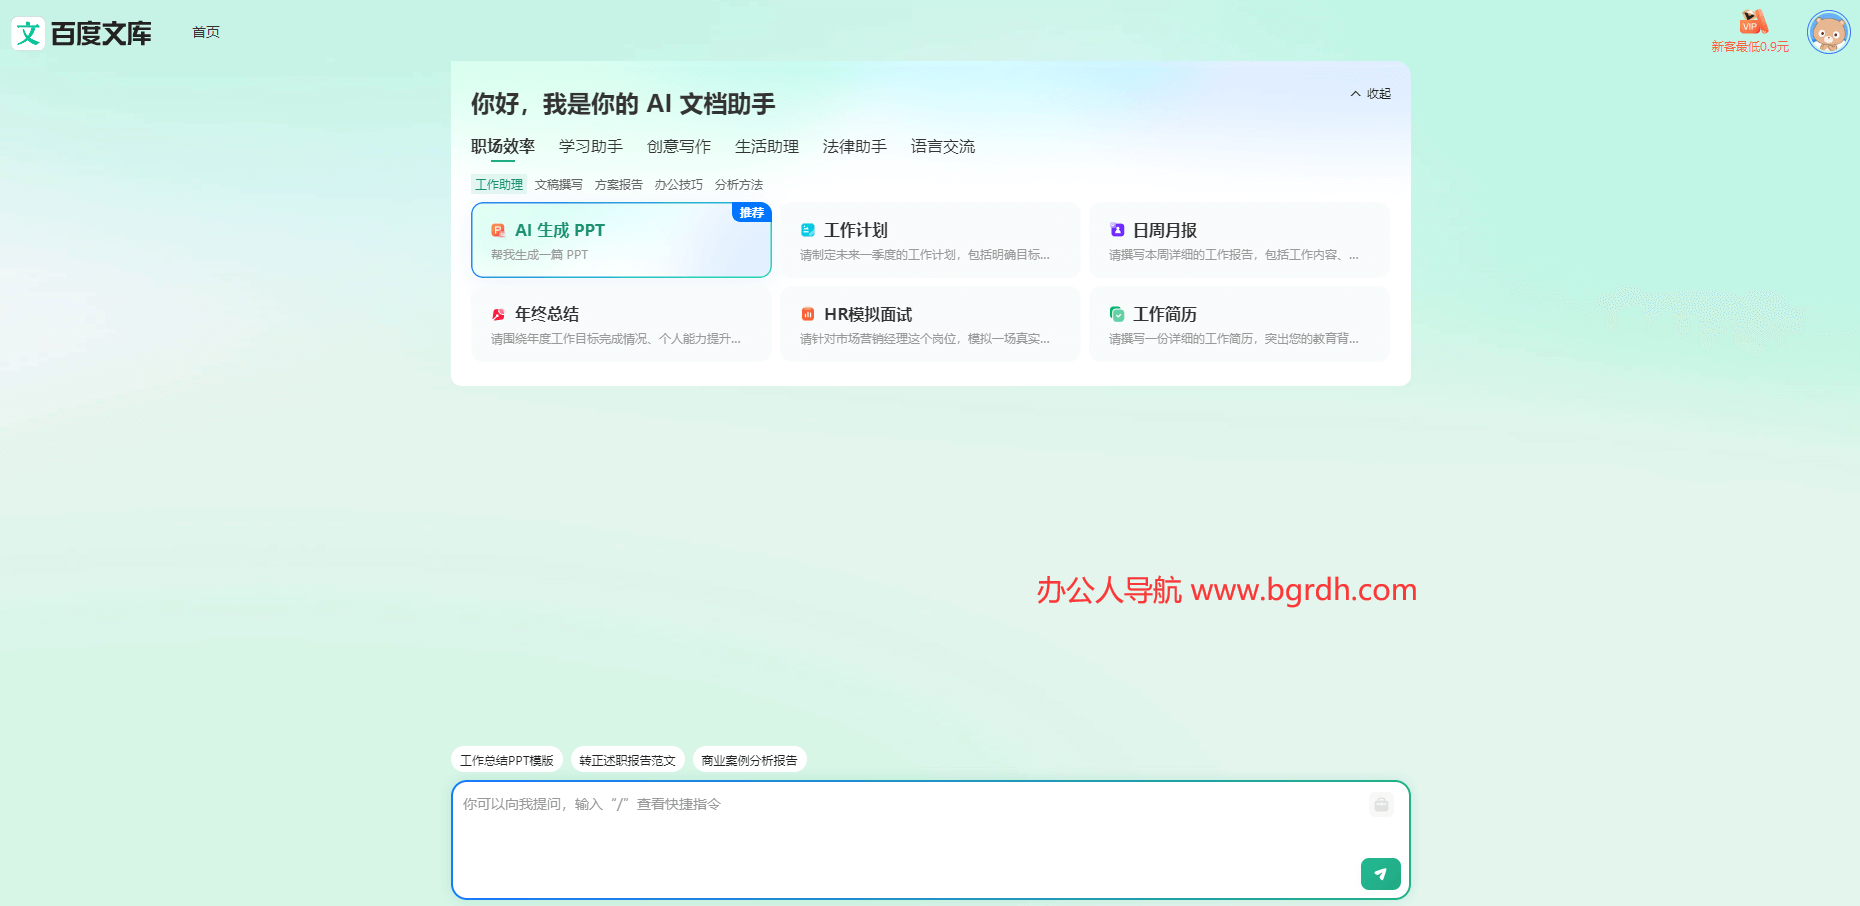Open the 日周月报 calendar icon
This screenshot has width=1860, height=906.
[1117, 230]
